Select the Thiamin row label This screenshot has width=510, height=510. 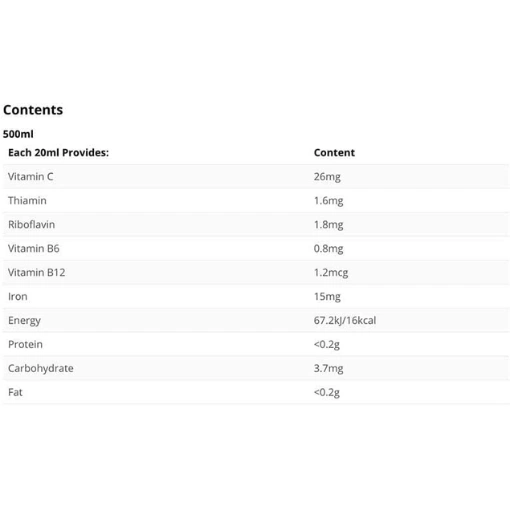tap(27, 201)
